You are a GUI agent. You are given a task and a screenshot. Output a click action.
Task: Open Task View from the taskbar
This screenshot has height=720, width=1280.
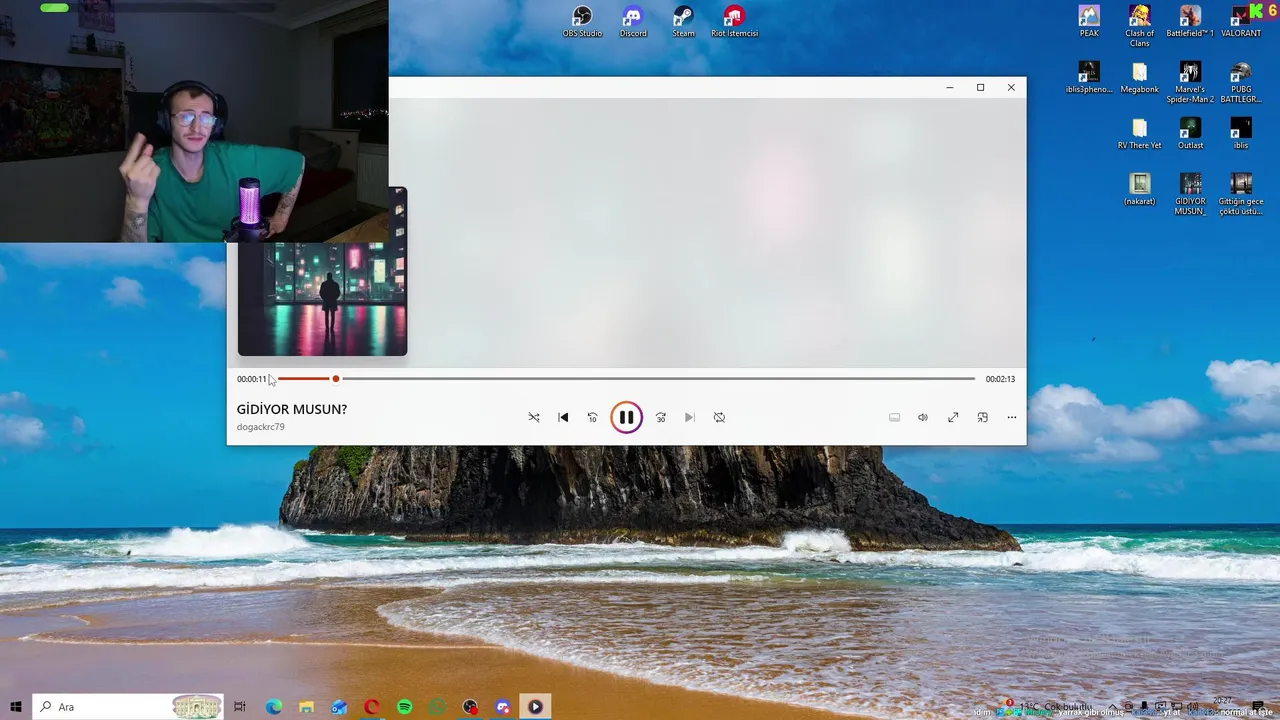(240, 707)
